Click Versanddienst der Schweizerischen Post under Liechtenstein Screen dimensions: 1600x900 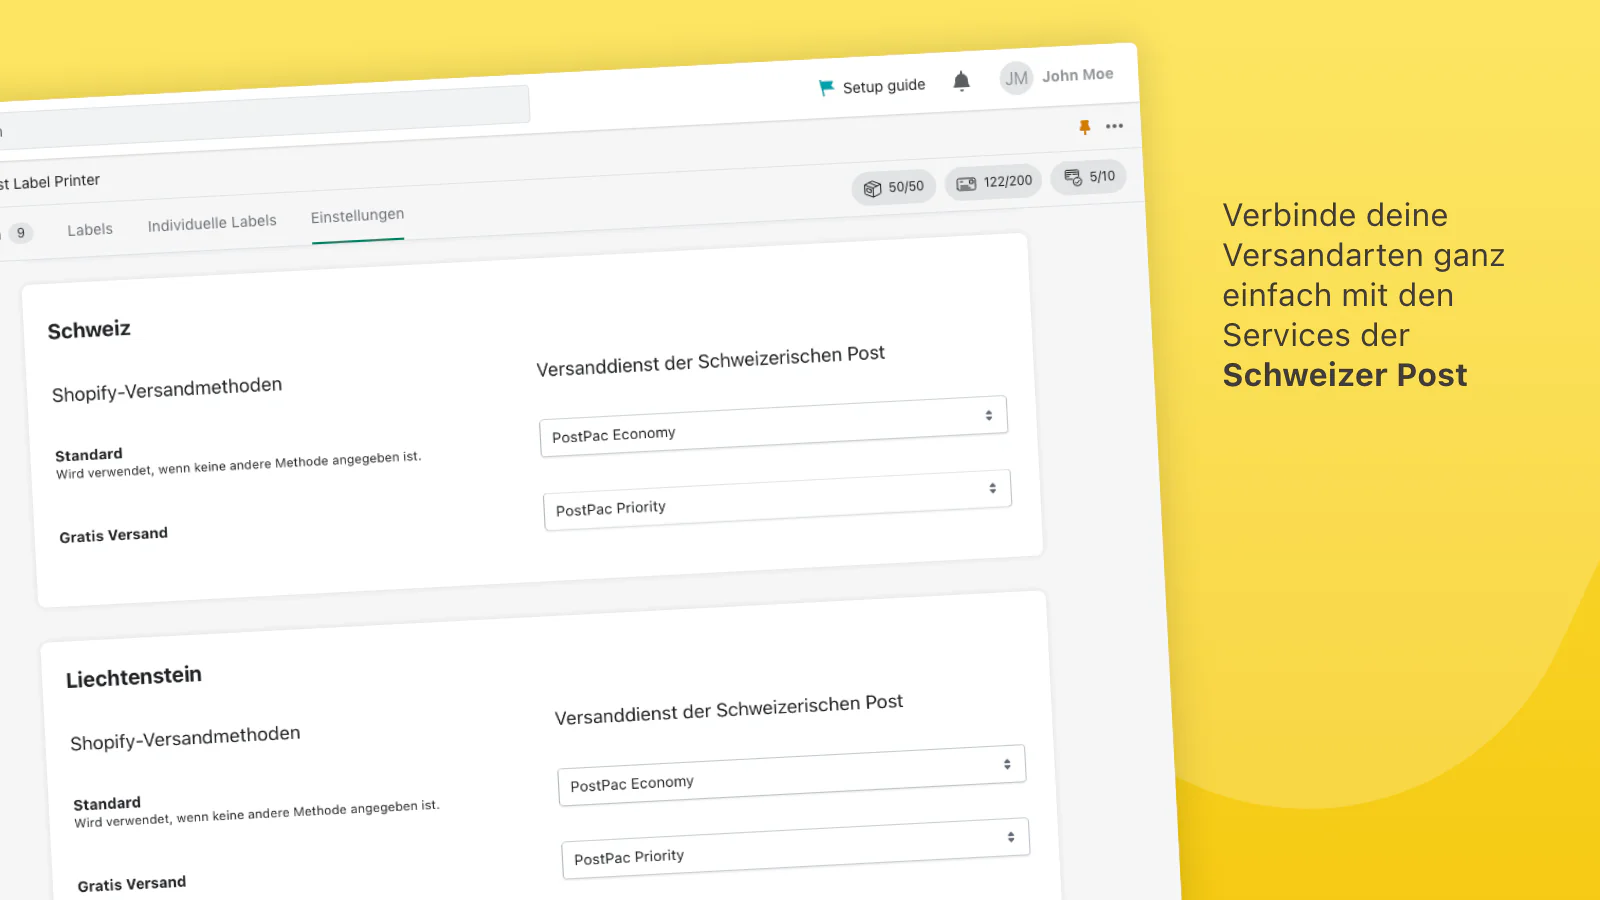pos(729,710)
